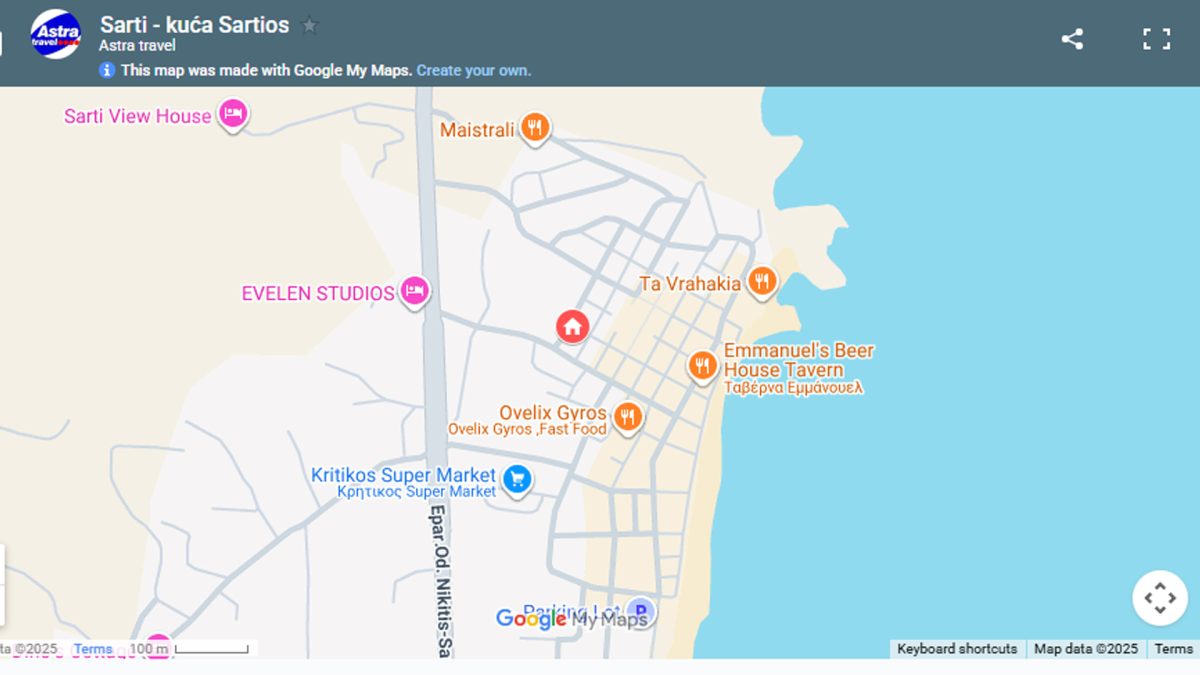The image size is (1200, 675).
Task: Star this Sarti map as favorite
Action: [x=310, y=26]
